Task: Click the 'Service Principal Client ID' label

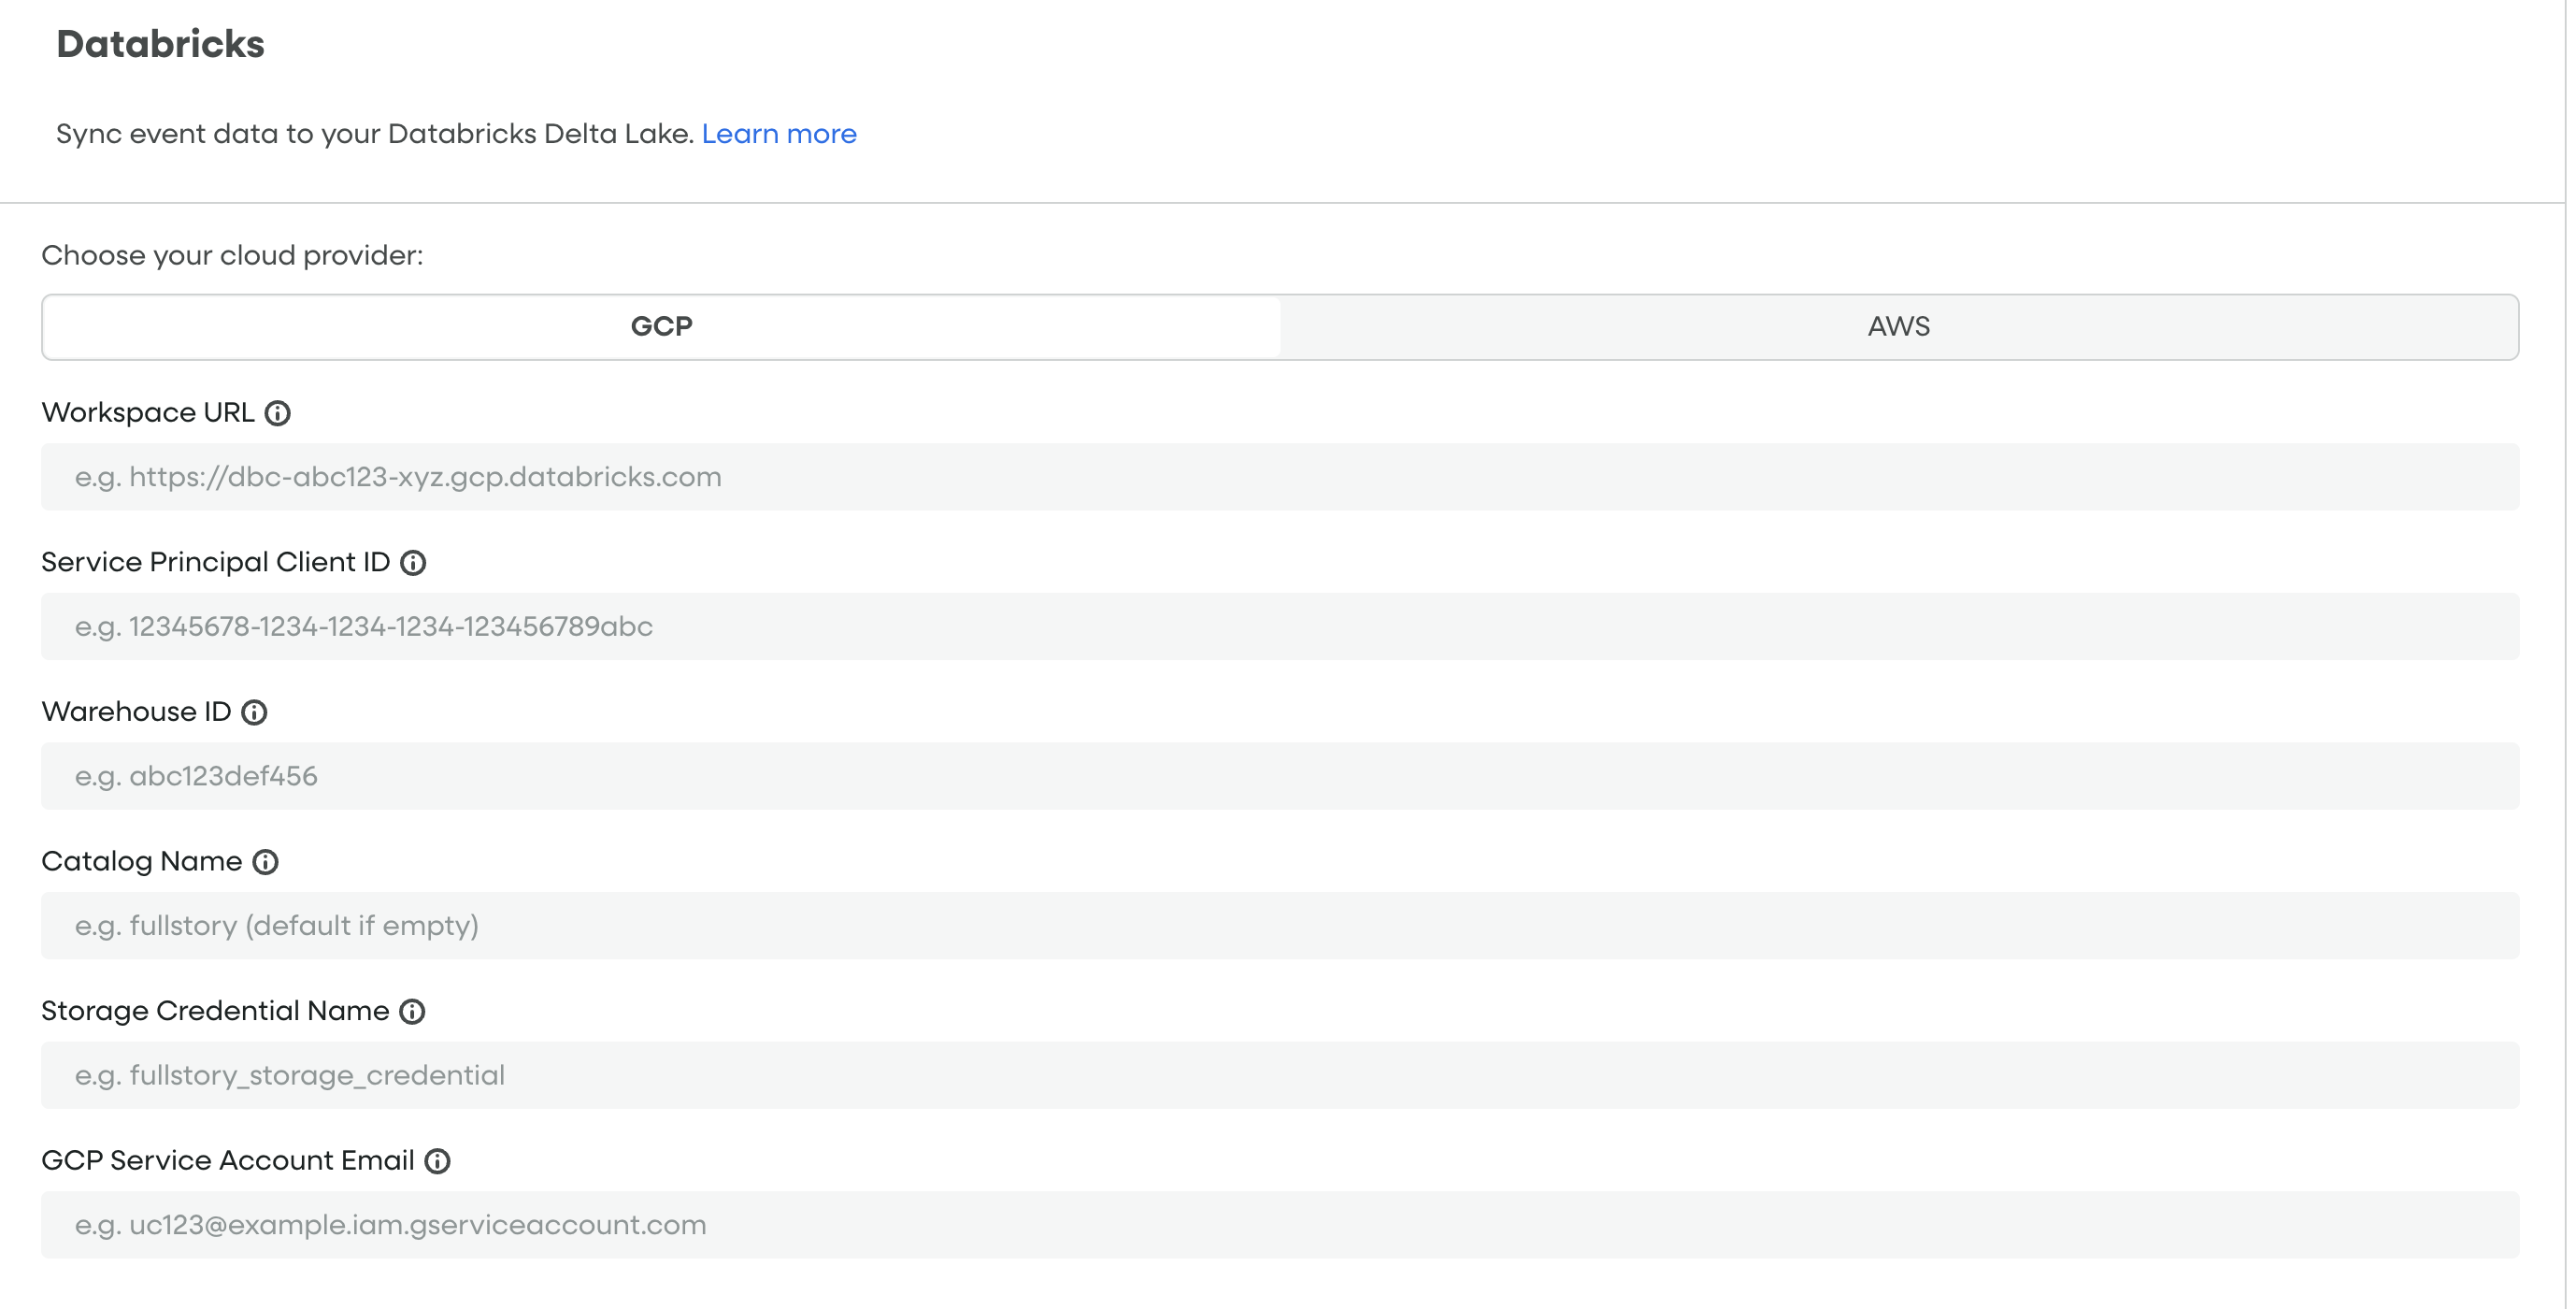Action: point(216,563)
